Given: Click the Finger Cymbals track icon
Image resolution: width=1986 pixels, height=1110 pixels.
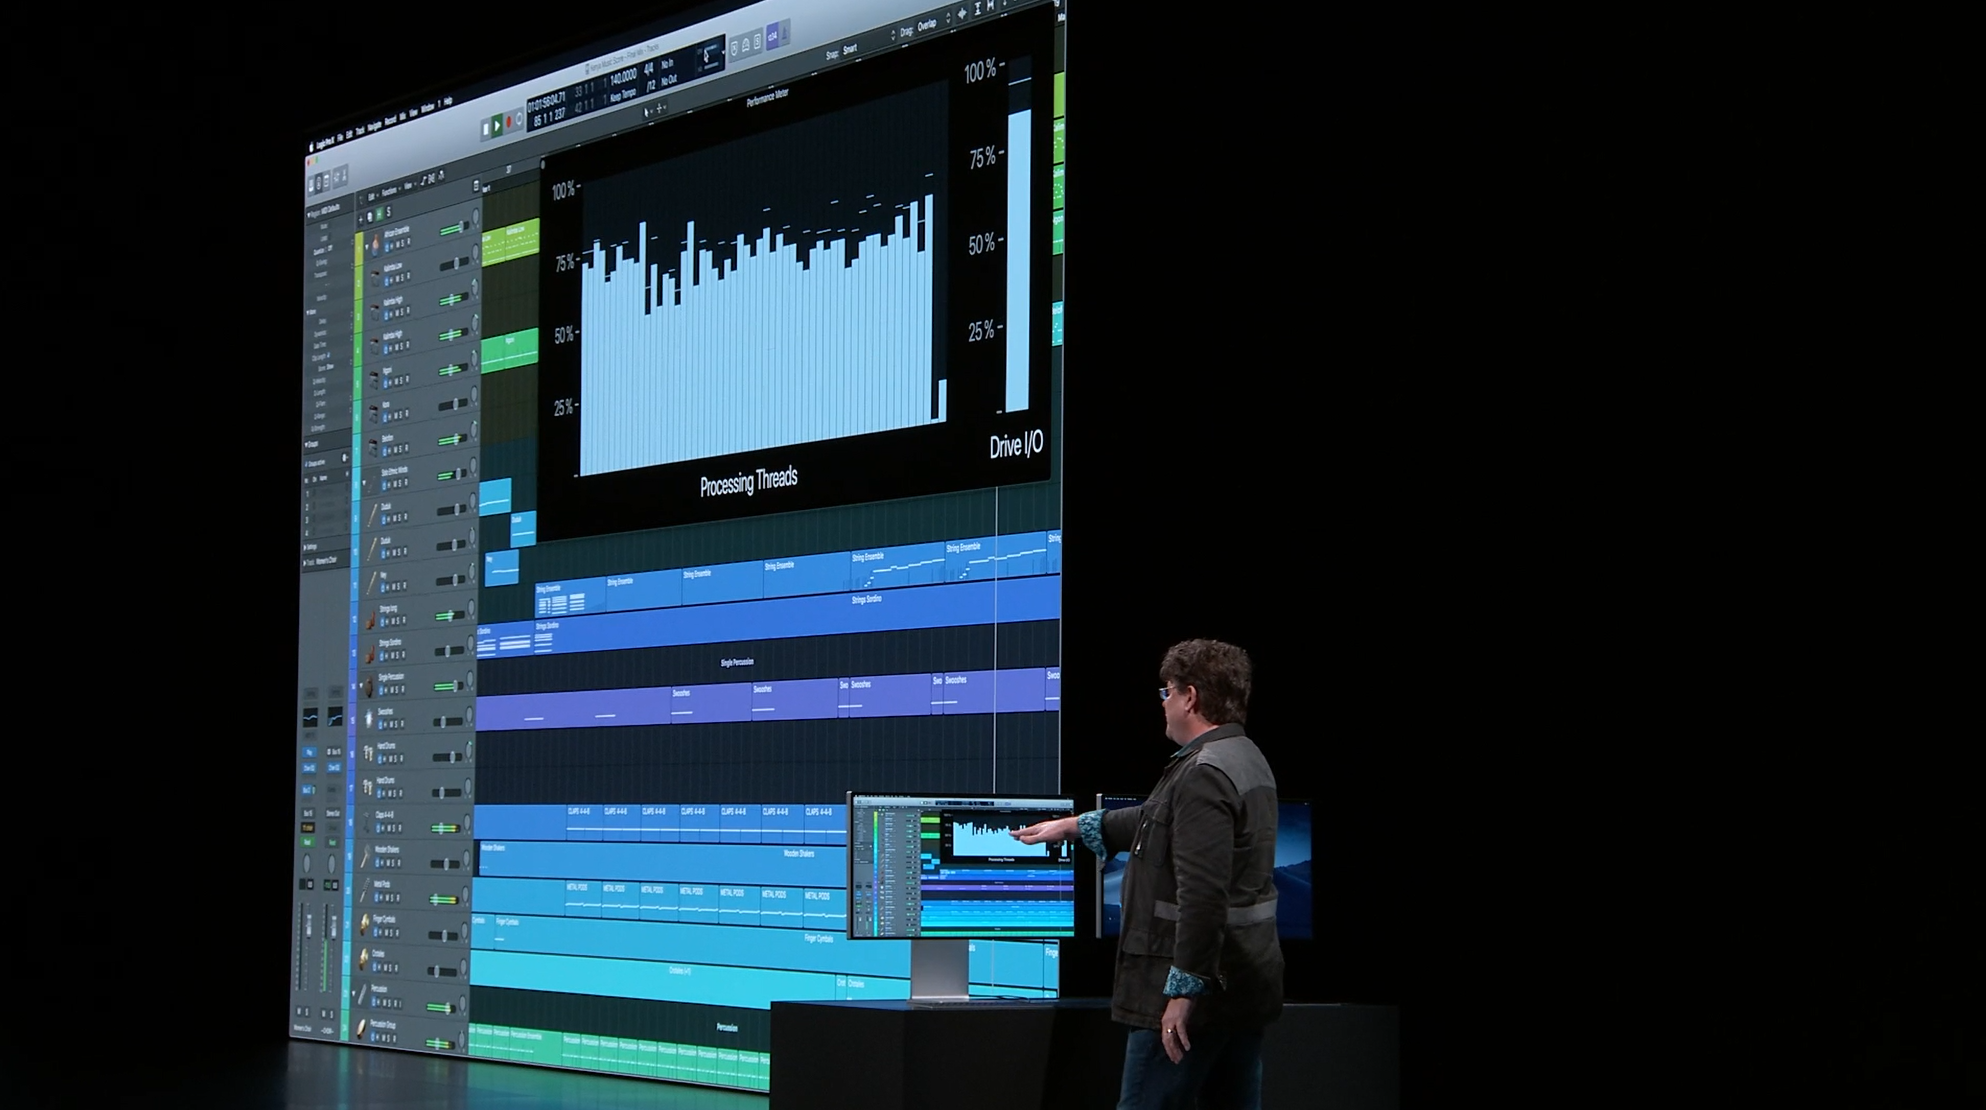Looking at the screenshot, I should point(365,922).
